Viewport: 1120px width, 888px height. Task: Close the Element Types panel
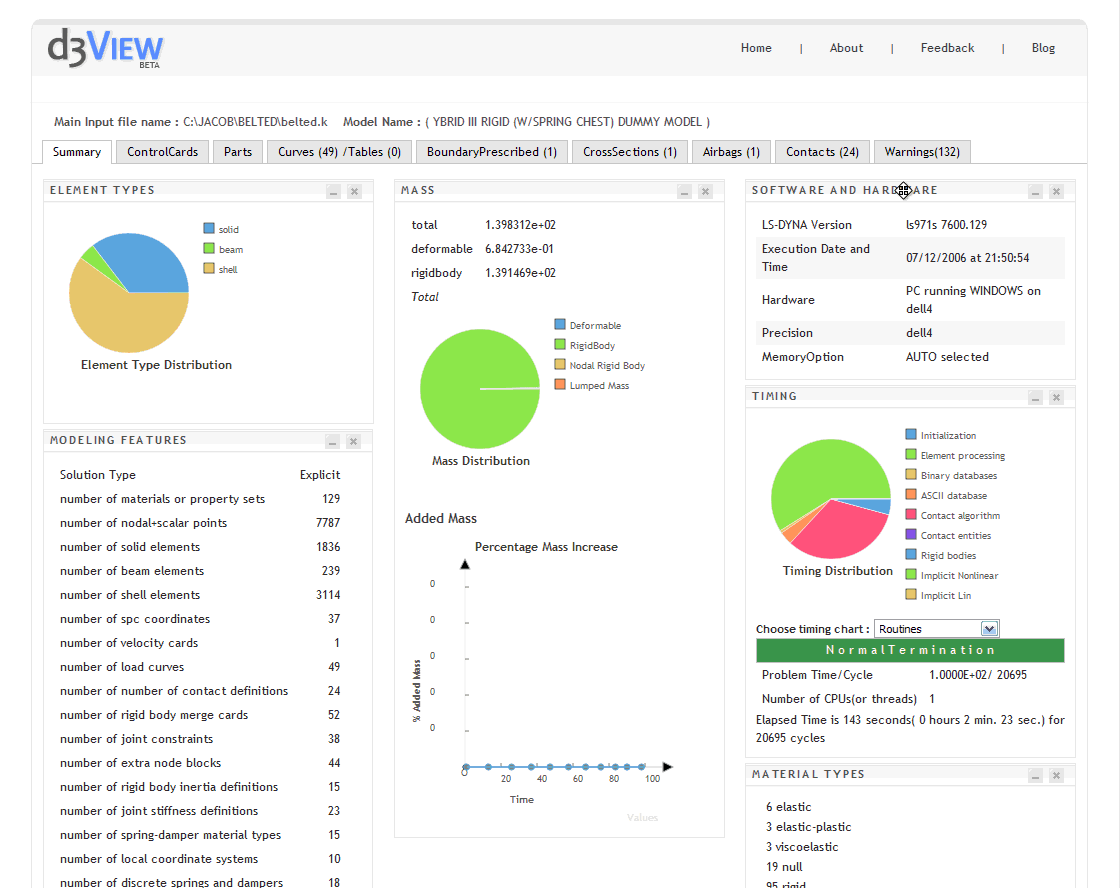pos(354,191)
